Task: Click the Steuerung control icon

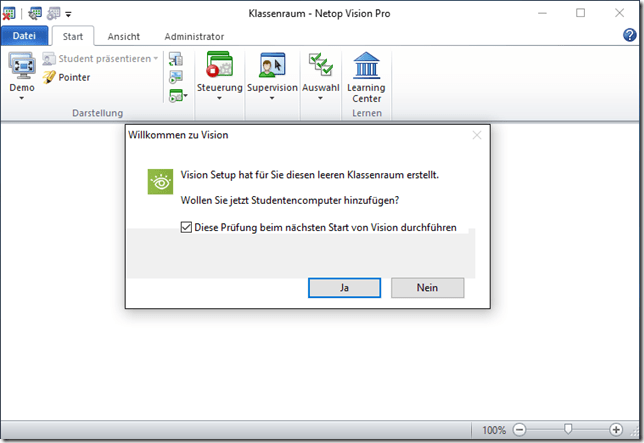Action: tap(219, 65)
